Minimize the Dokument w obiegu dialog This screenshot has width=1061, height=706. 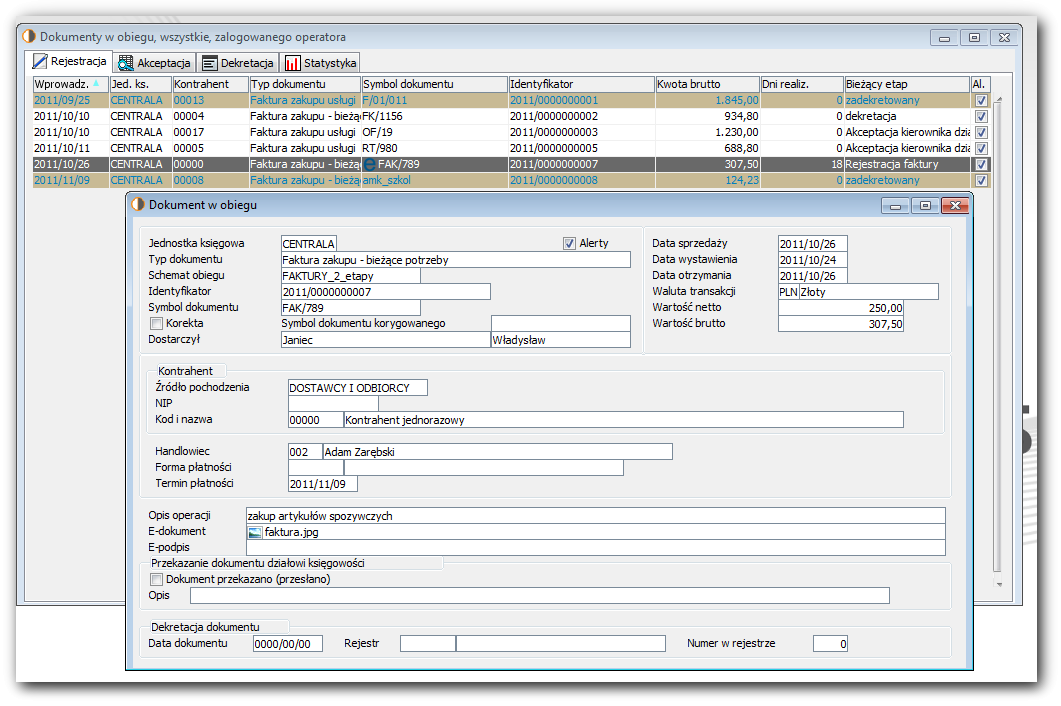tap(895, 206)
